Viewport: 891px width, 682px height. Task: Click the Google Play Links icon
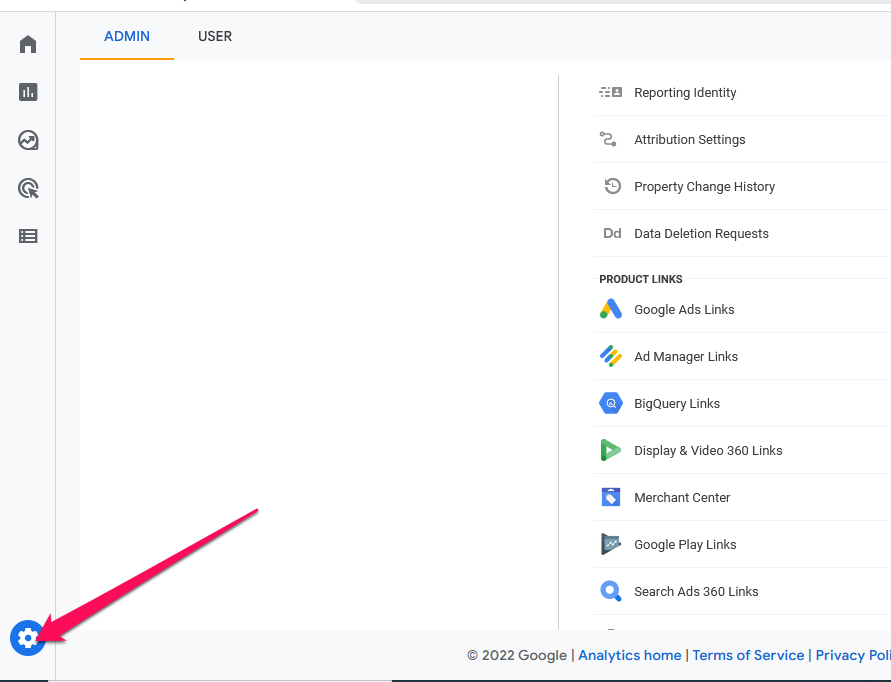point(611,544)
